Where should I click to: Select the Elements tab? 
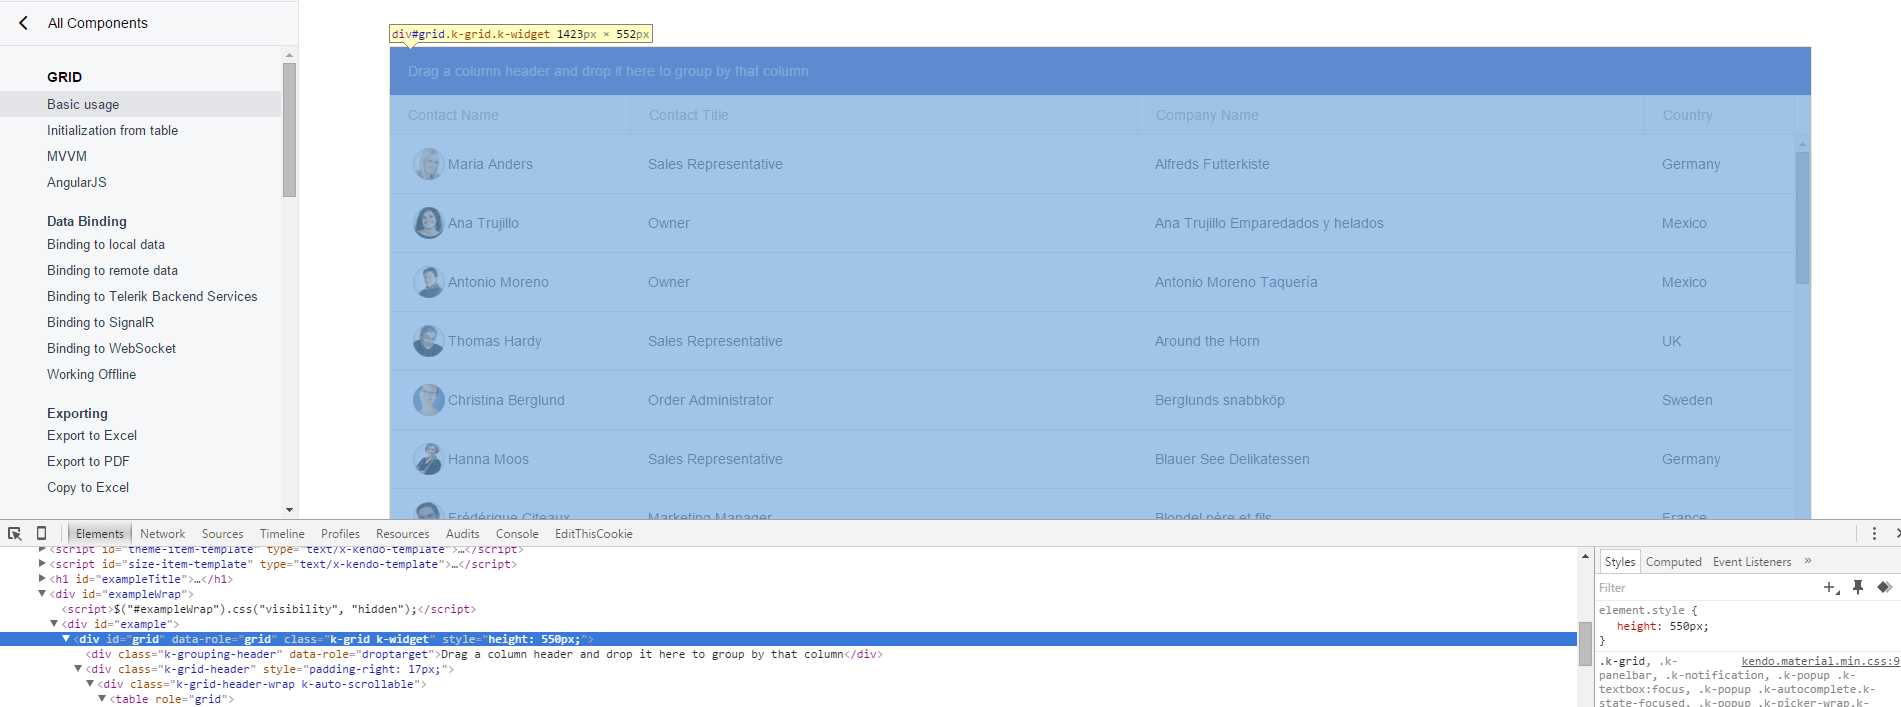click(x=100, y=534)
